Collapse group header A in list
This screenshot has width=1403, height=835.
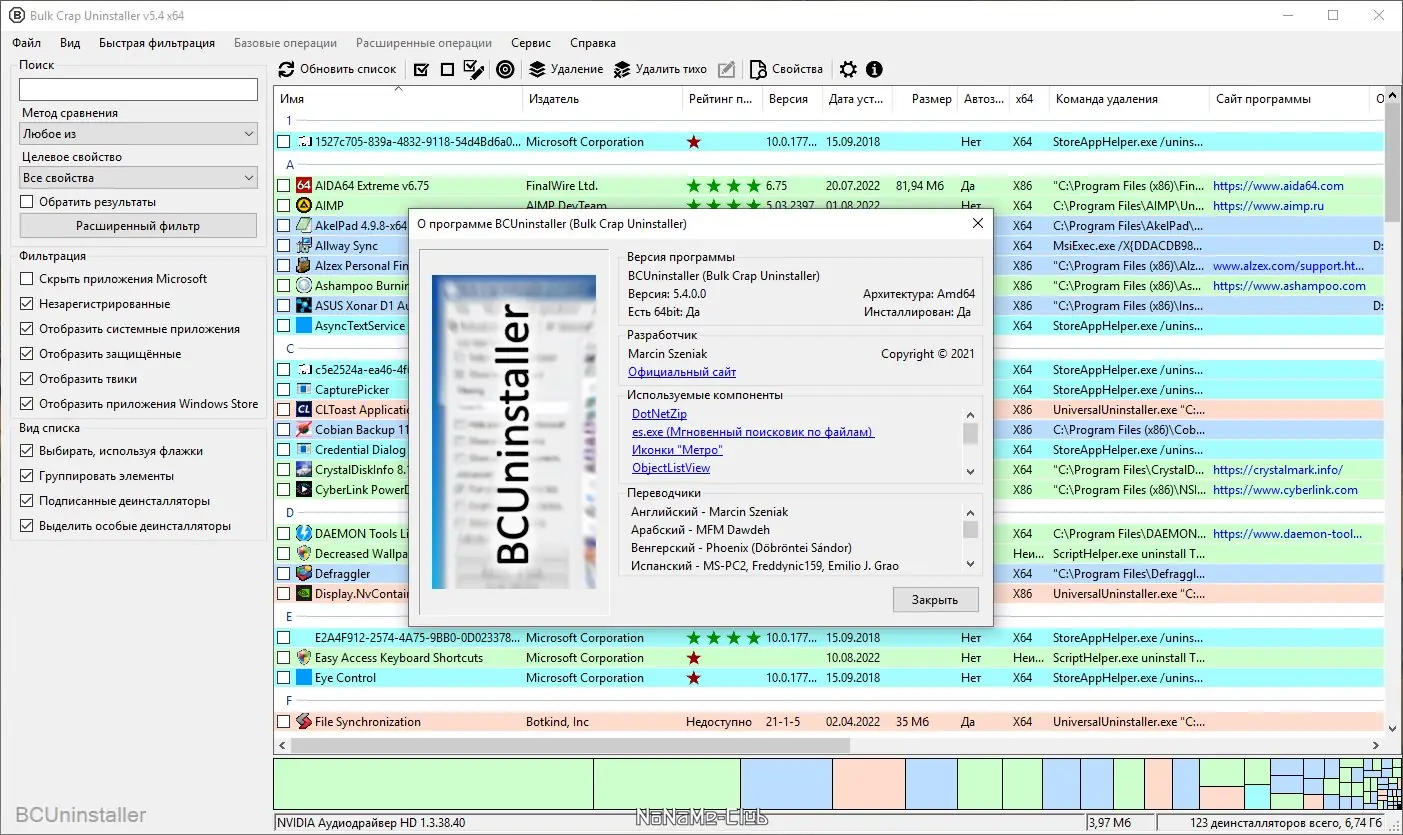pos(290,164)
